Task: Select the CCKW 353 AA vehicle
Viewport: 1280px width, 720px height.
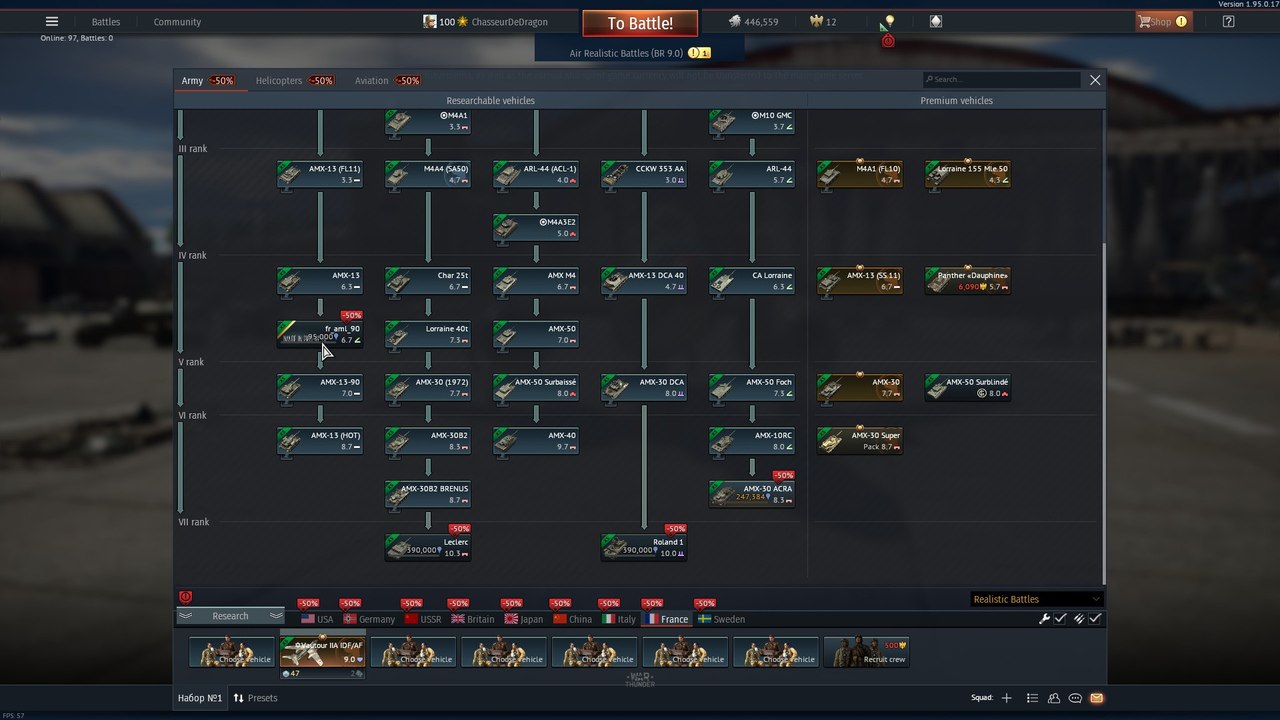Action: pos(644,174)
